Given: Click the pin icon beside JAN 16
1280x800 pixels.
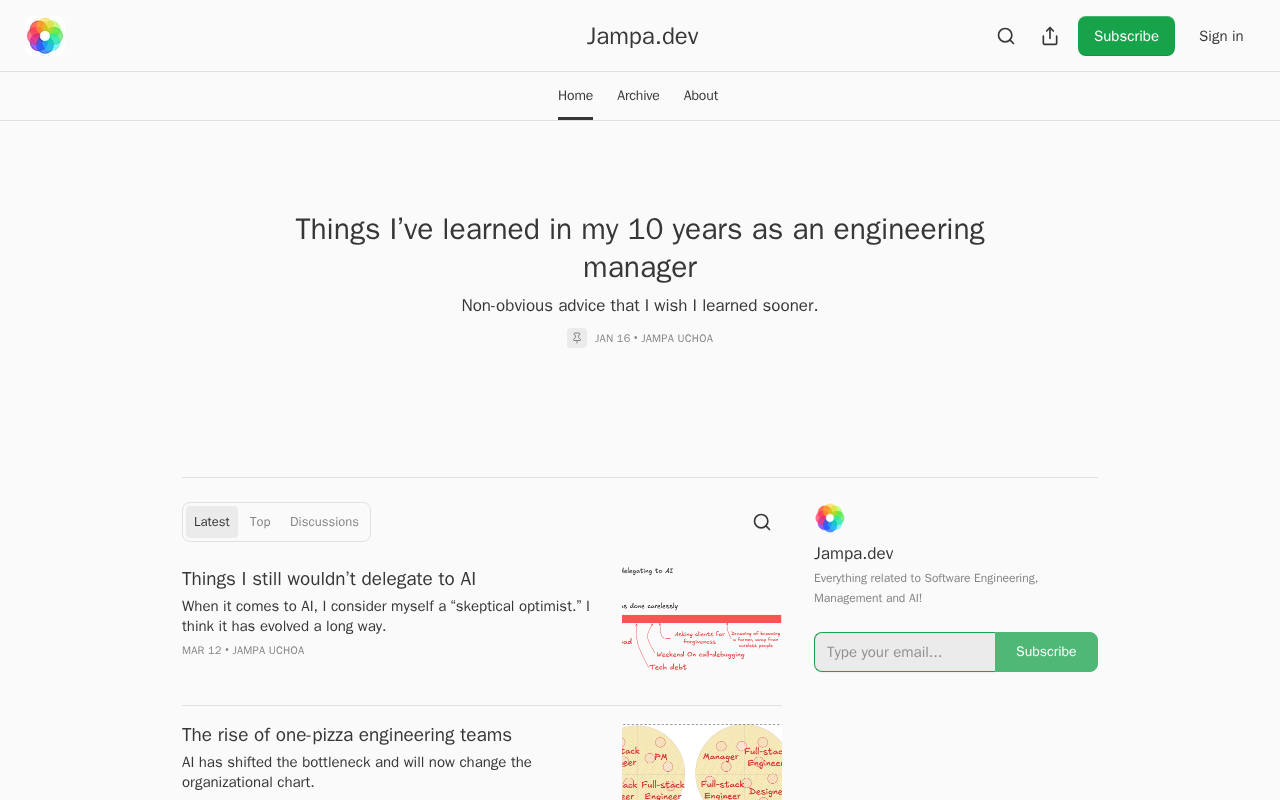Looking at the screenshot, I should (577, 338).
